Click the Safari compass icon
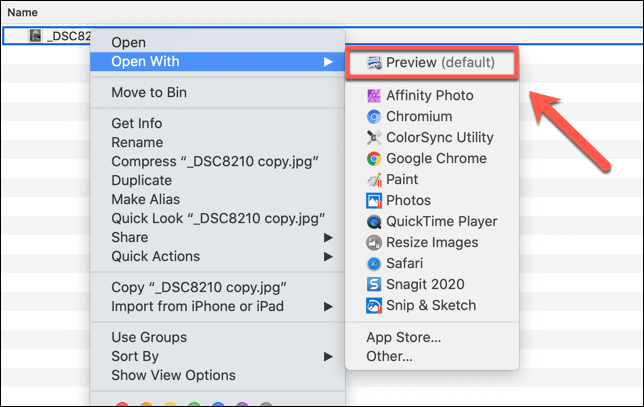 click(x=374, y=264)
